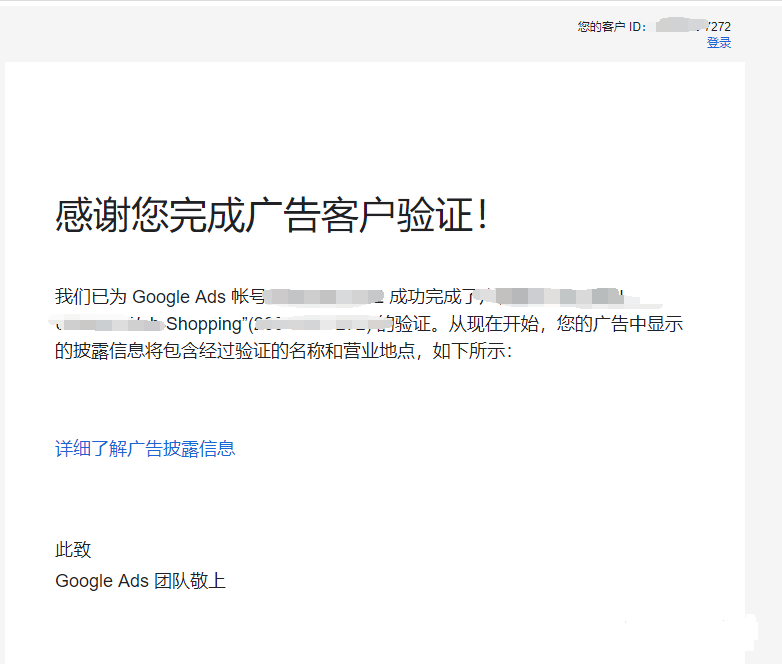Screen dimensions: 782x664
Task: Click Google Ads in the first body line
Action: (x=179, y=297)
